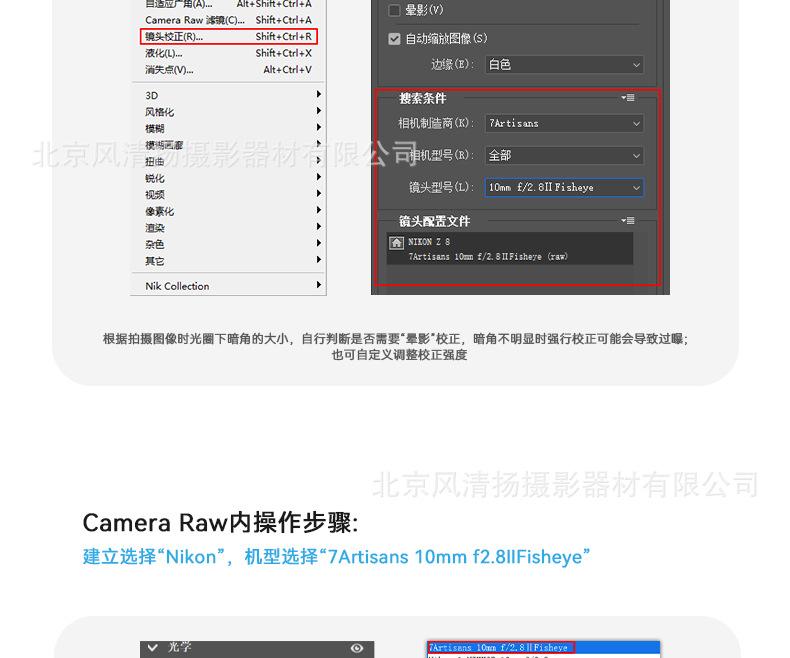Image resolution: width=790 pixels, height=658 pixels.
Task: Toggle the eye icon in the 光学 panel
Action: (357, 649)
